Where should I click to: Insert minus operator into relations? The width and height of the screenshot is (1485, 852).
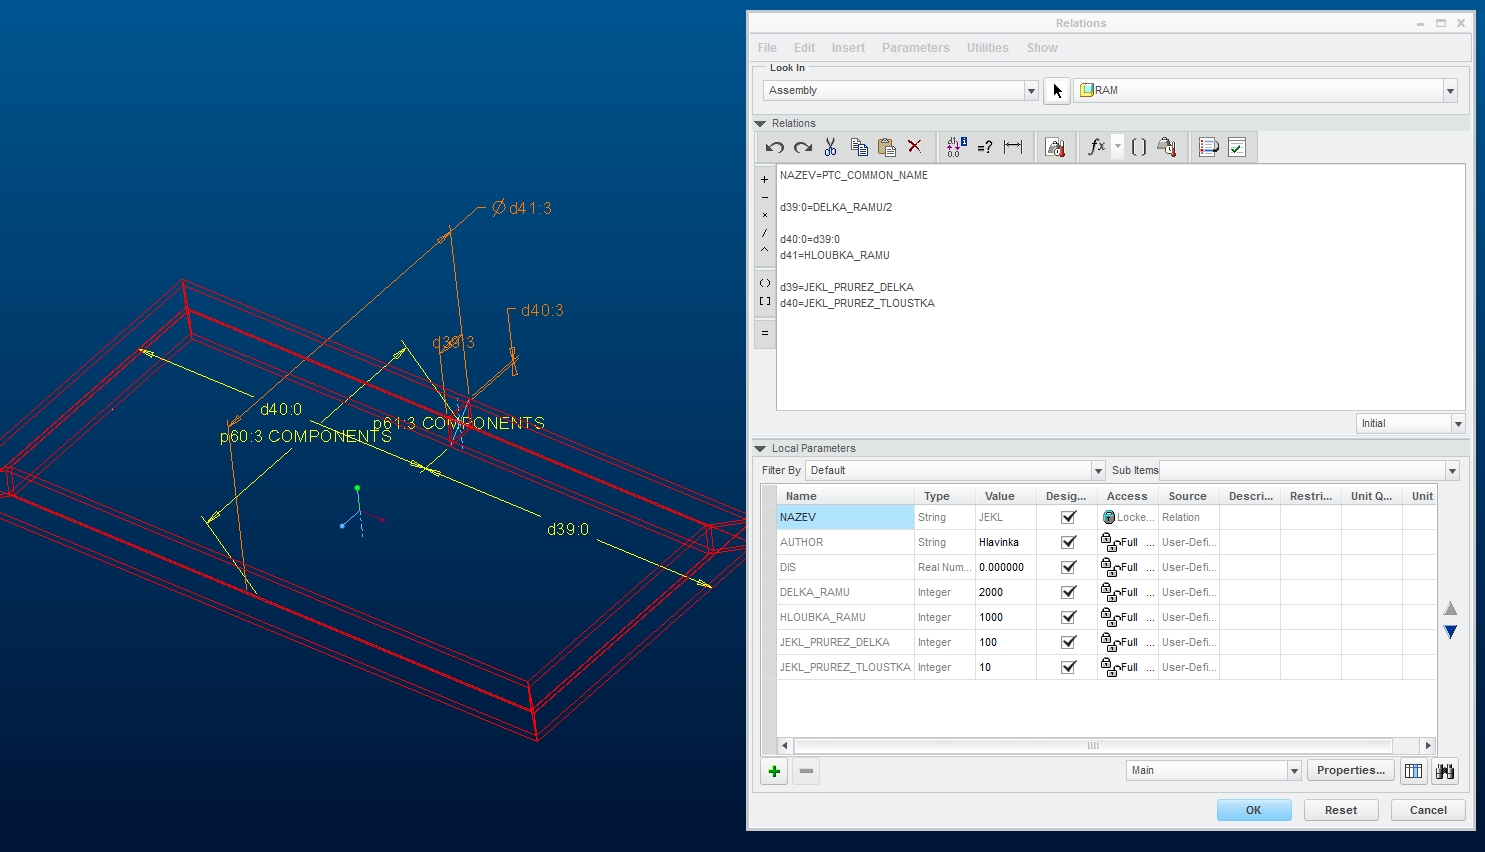coord(765,198)
